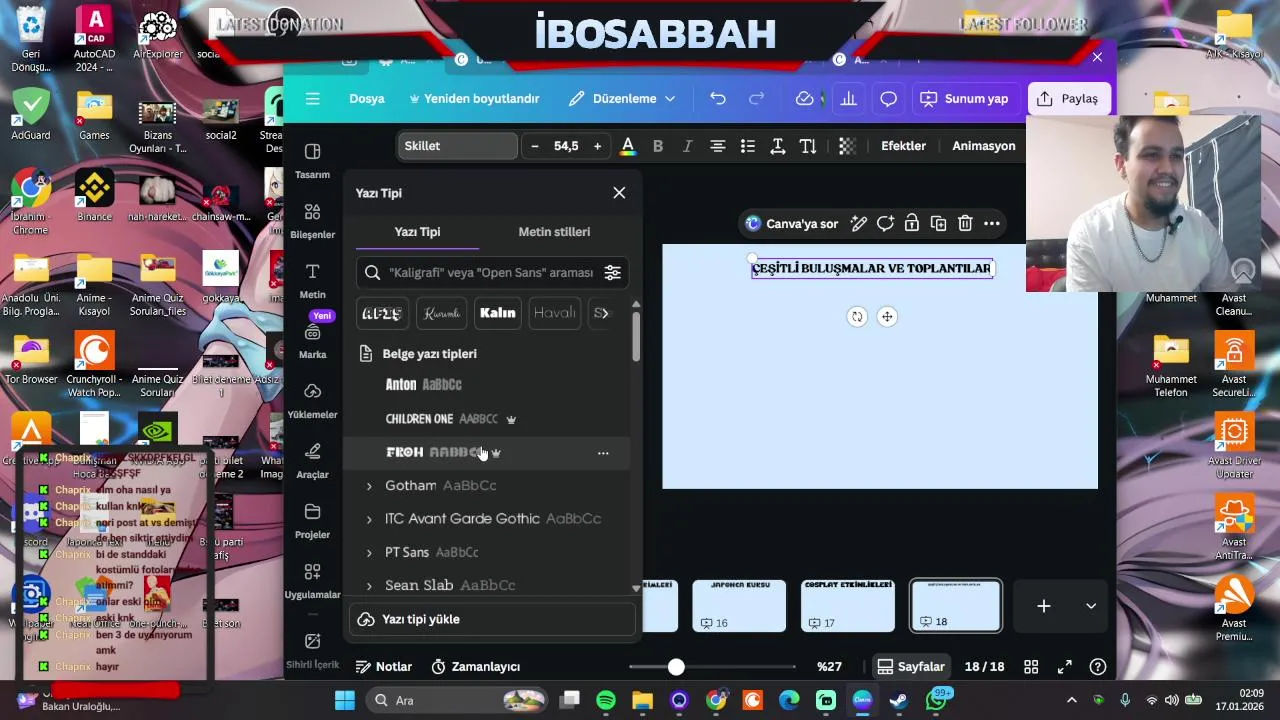Expand the ITC Avant Garde Gothic family

369,519
